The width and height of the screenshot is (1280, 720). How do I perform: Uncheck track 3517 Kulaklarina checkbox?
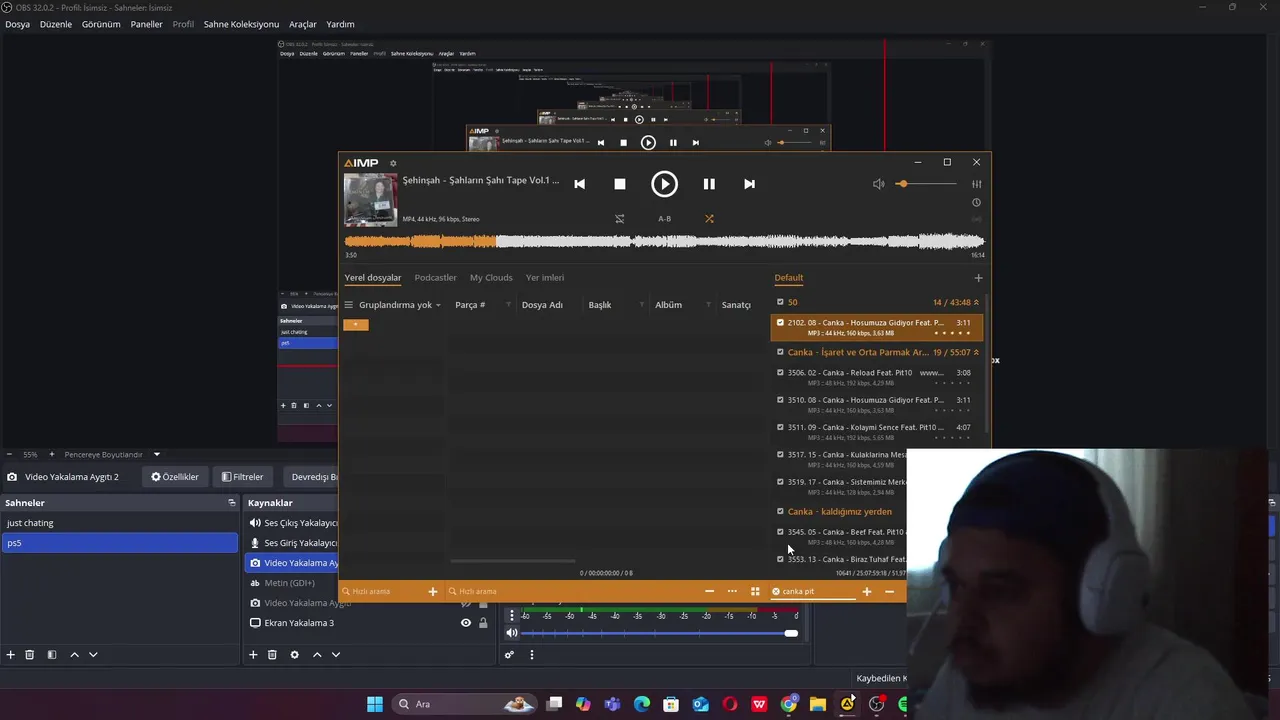[x=780, y=454]
